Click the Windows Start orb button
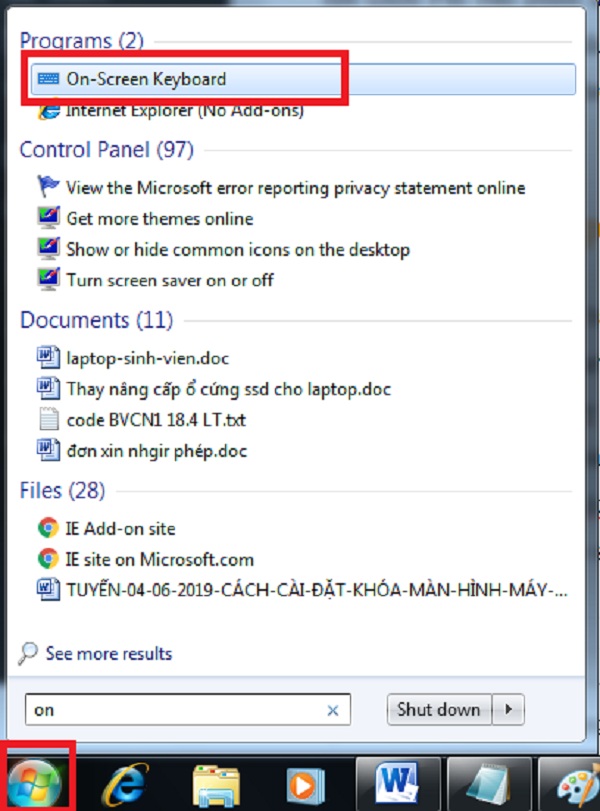Viewport: 600px width, 811px height. [36, 782]
